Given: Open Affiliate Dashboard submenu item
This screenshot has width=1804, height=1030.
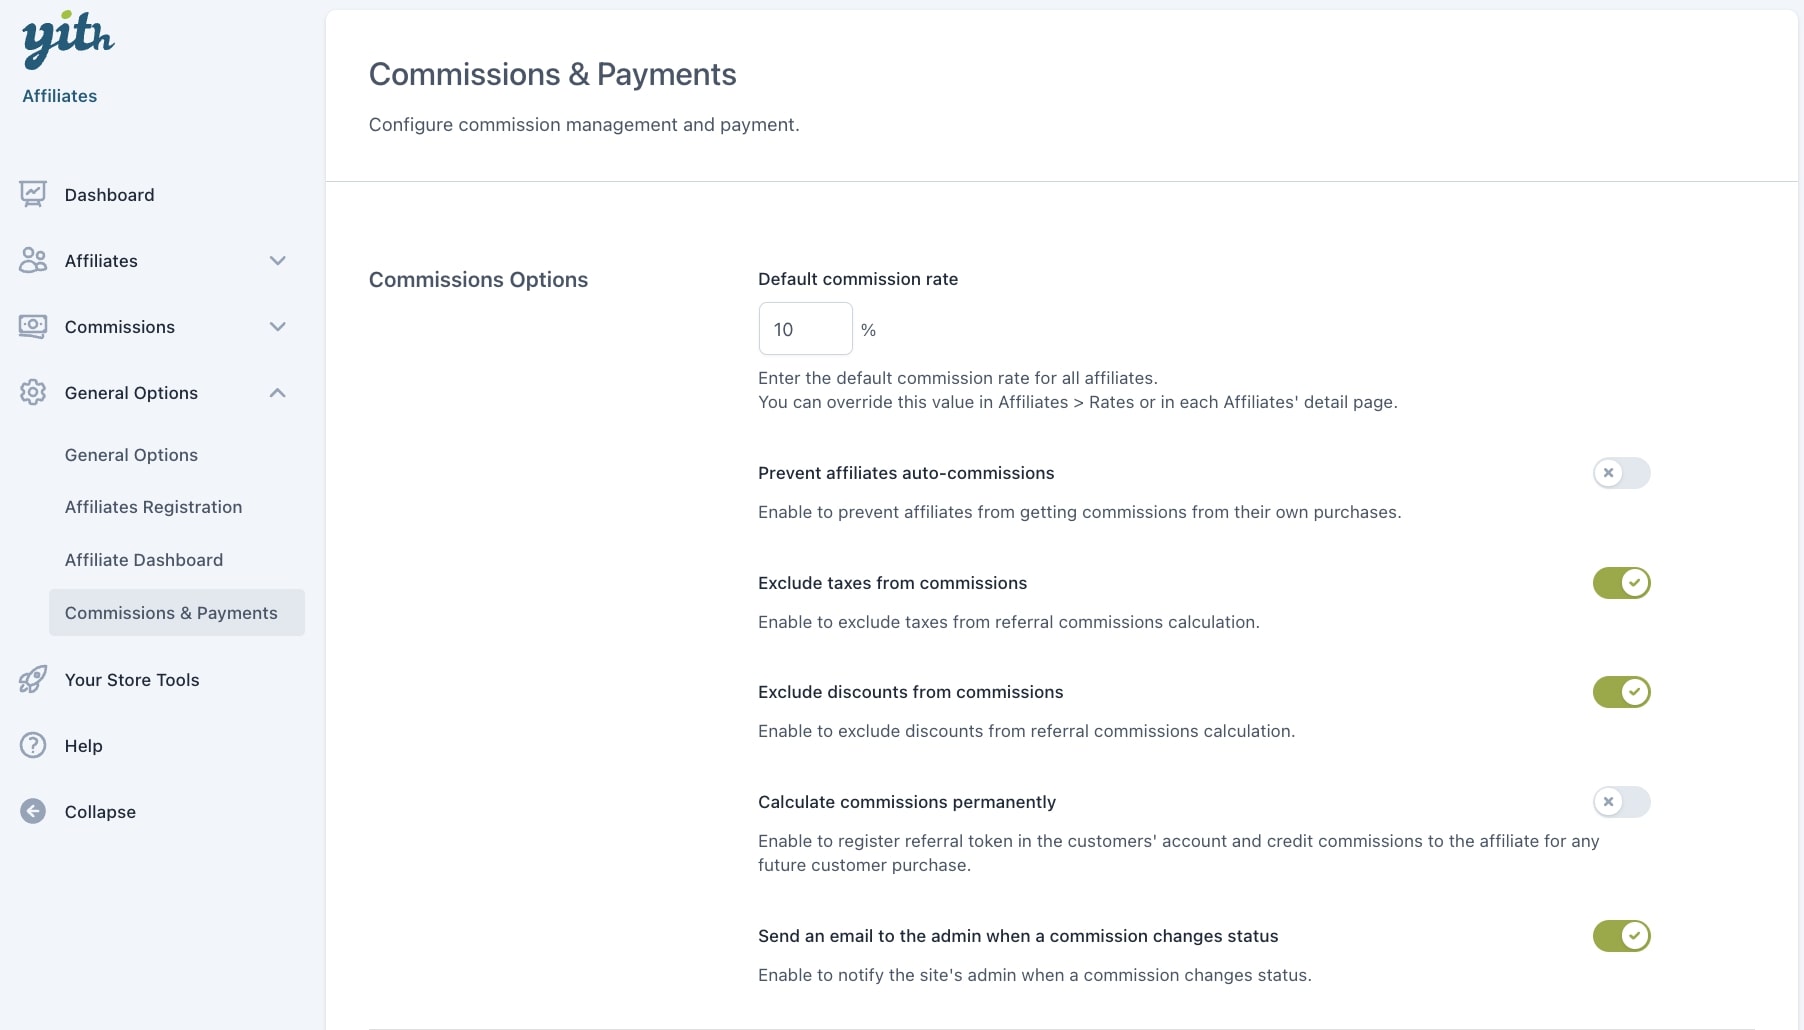Looking at the screenshot, I should click(144, 560).
